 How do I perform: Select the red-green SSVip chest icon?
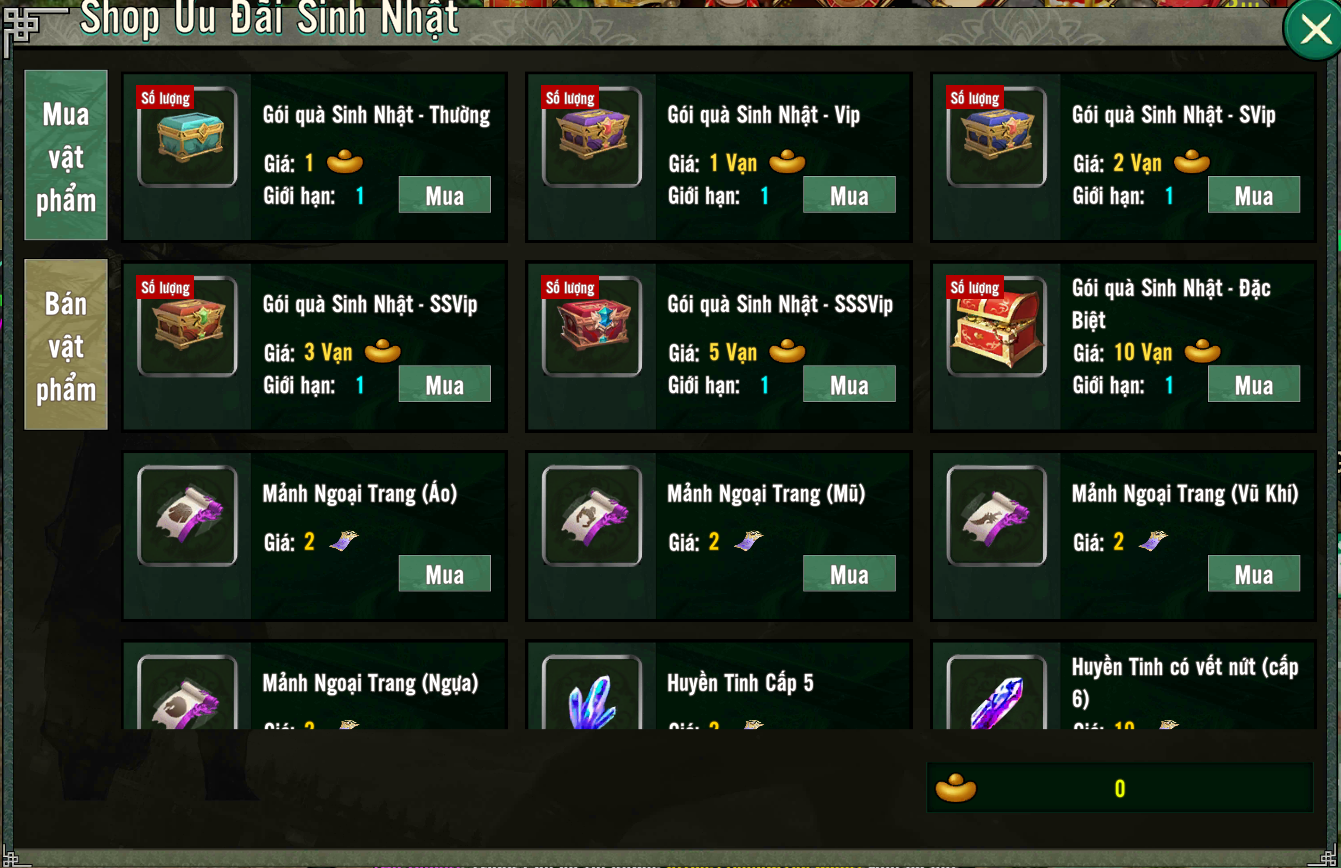(187, 326)
